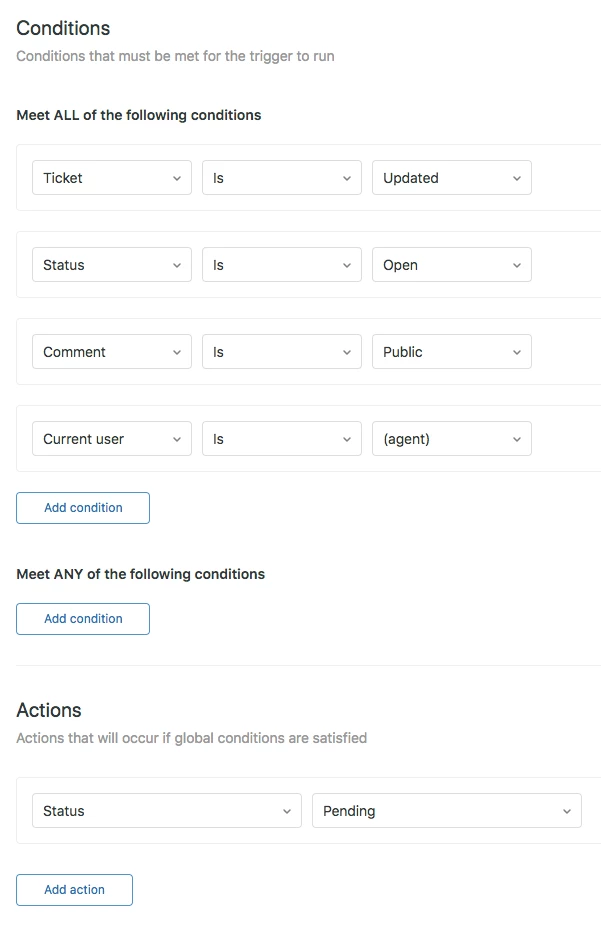Add condition under Meet ANY section
The height and width of the screenshot is (930, 601).
(x=83, y=619)
